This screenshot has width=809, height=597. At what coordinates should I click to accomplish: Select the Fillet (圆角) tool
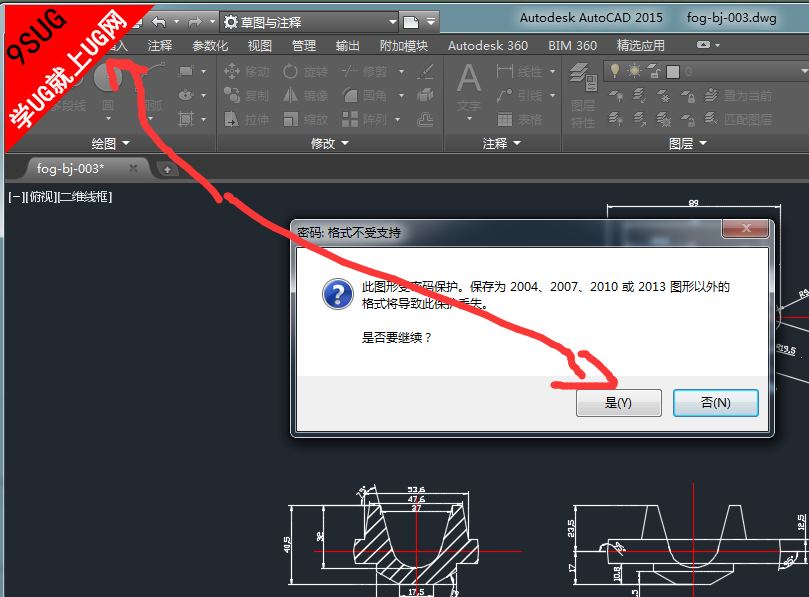[364, 95]
